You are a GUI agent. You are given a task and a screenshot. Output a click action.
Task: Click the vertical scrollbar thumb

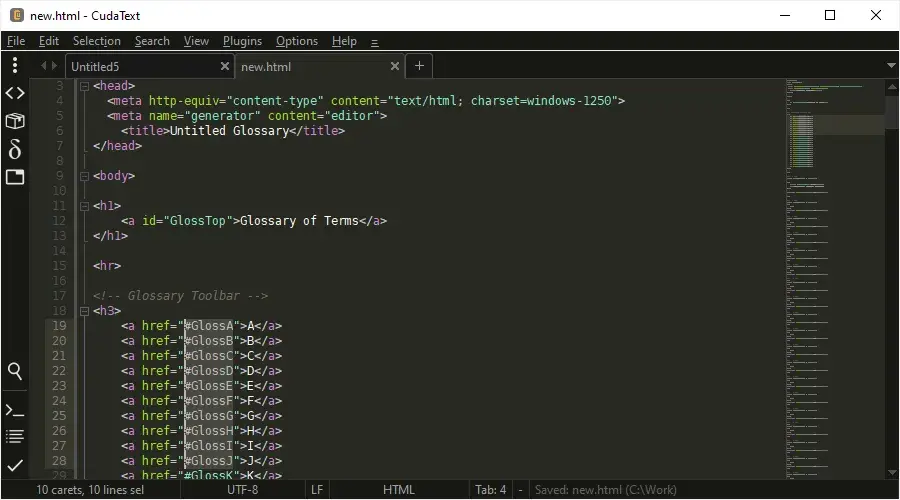[892, 111]
